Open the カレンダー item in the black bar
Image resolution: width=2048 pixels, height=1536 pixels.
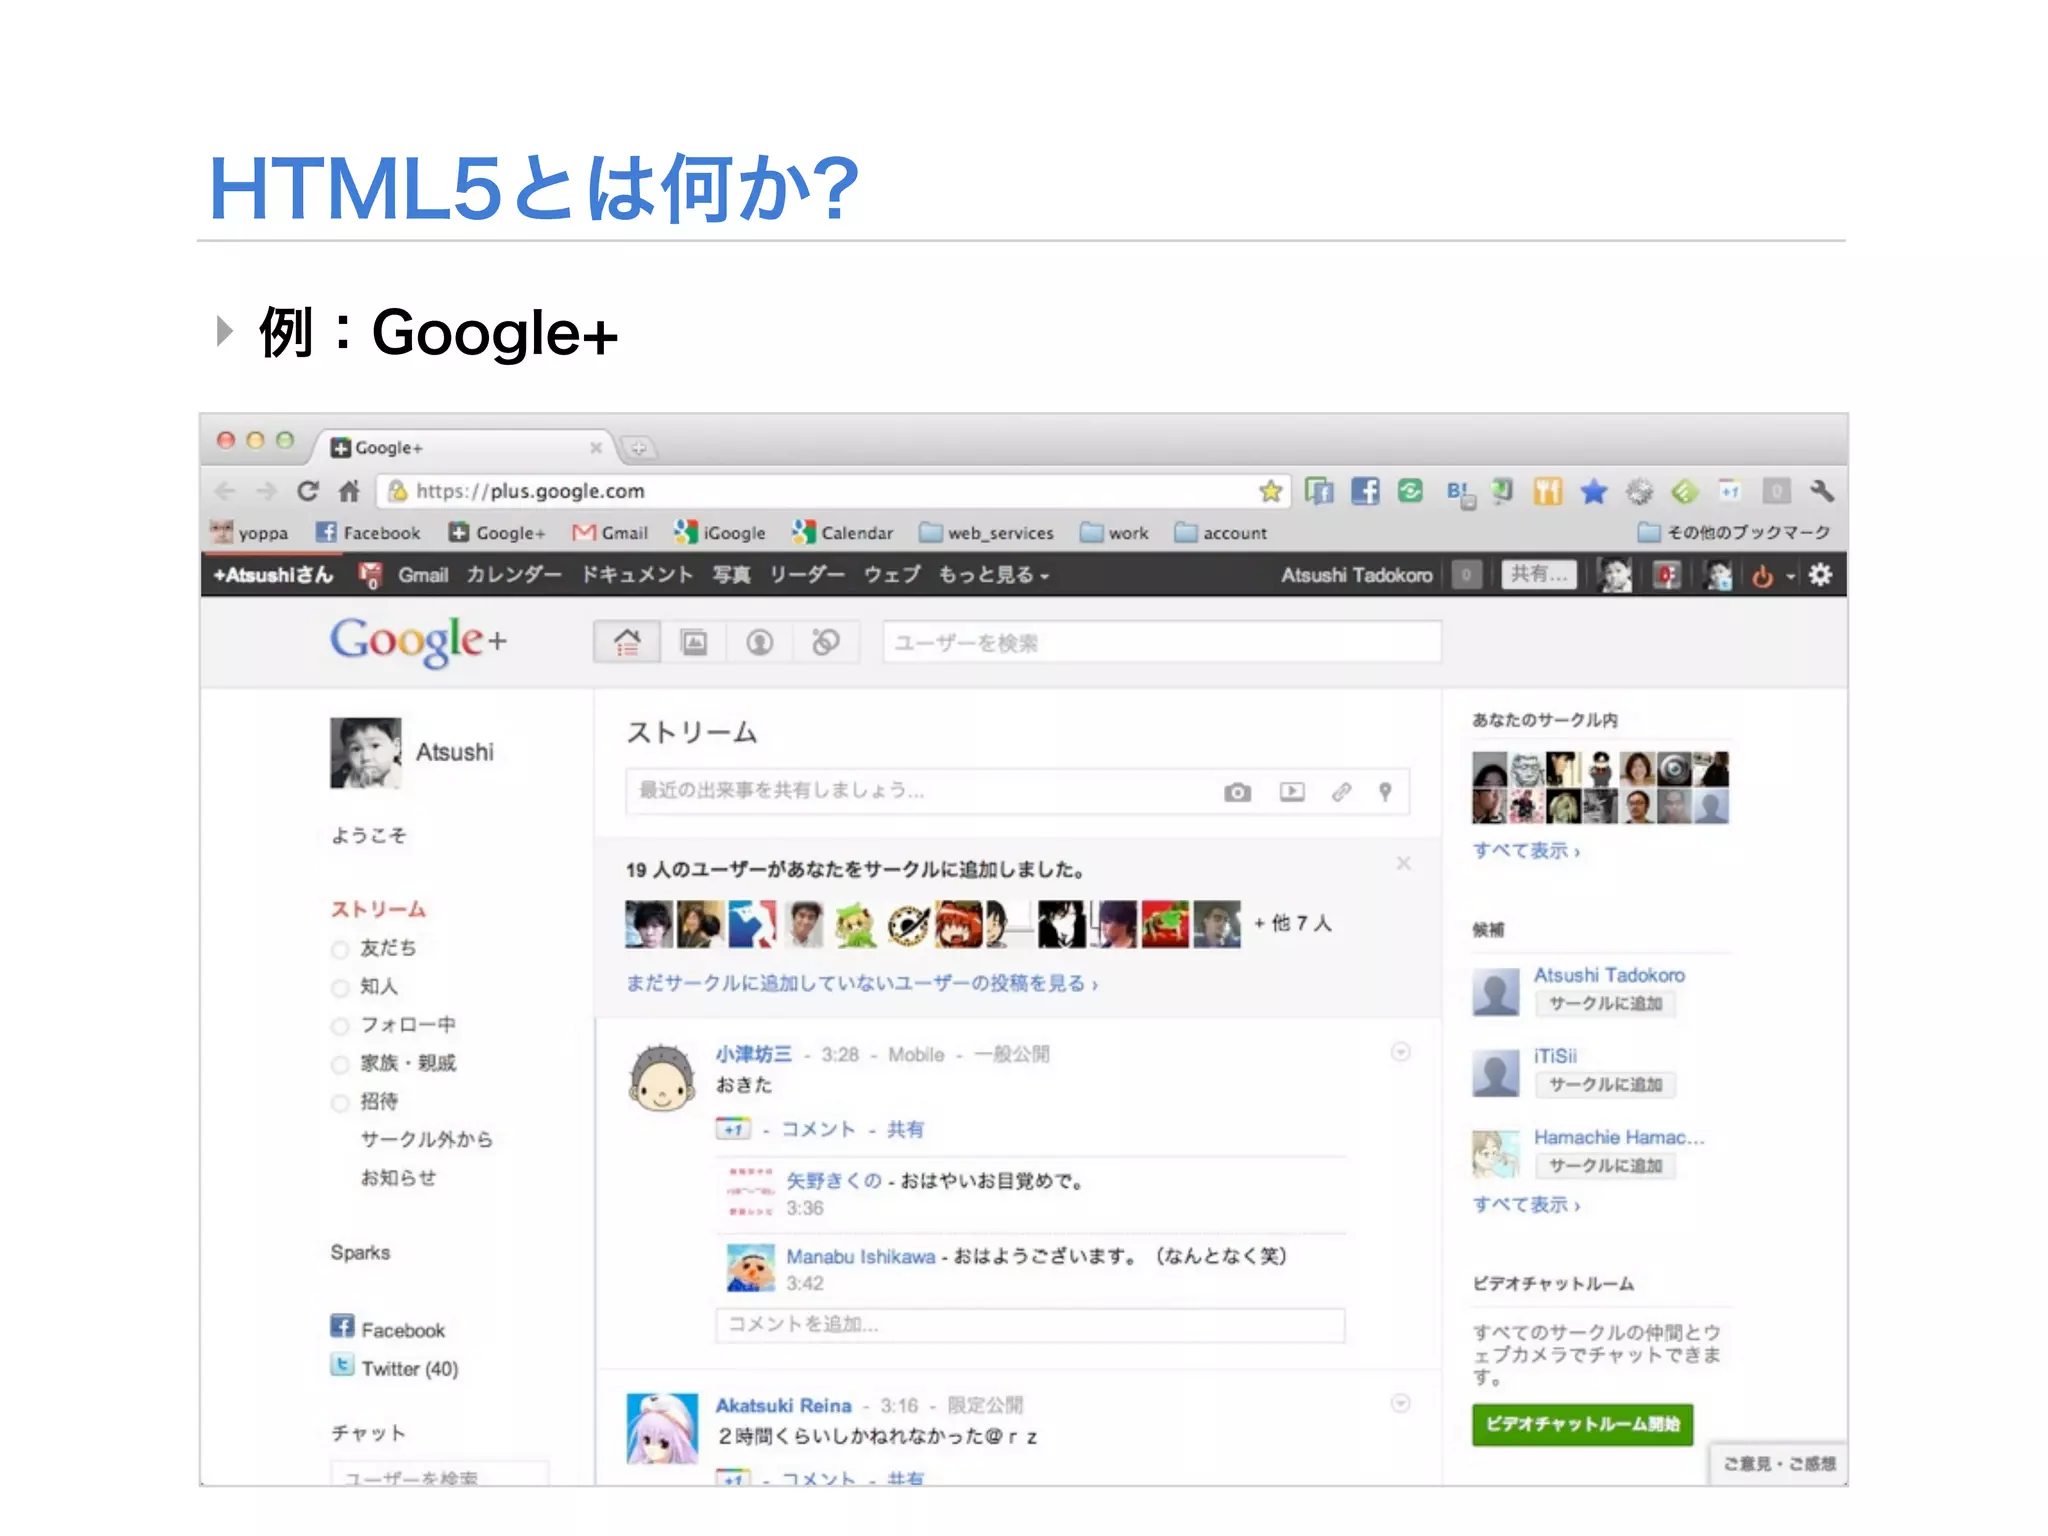pos(514,575)
